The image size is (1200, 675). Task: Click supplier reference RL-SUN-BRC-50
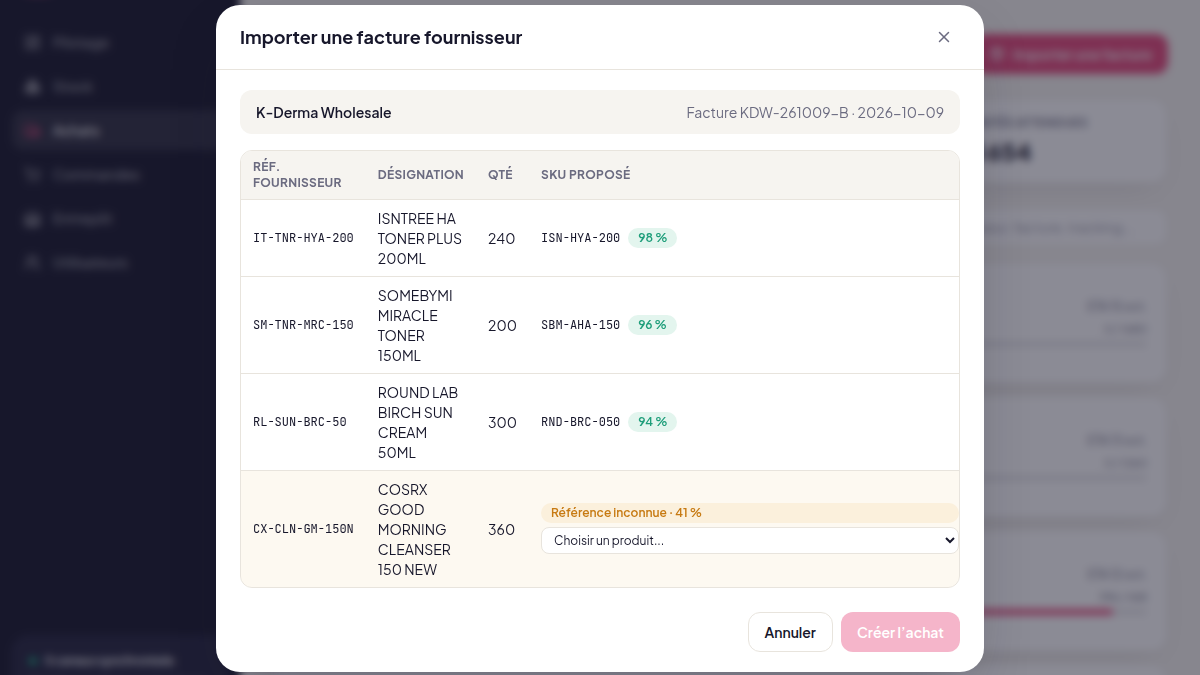300,422
